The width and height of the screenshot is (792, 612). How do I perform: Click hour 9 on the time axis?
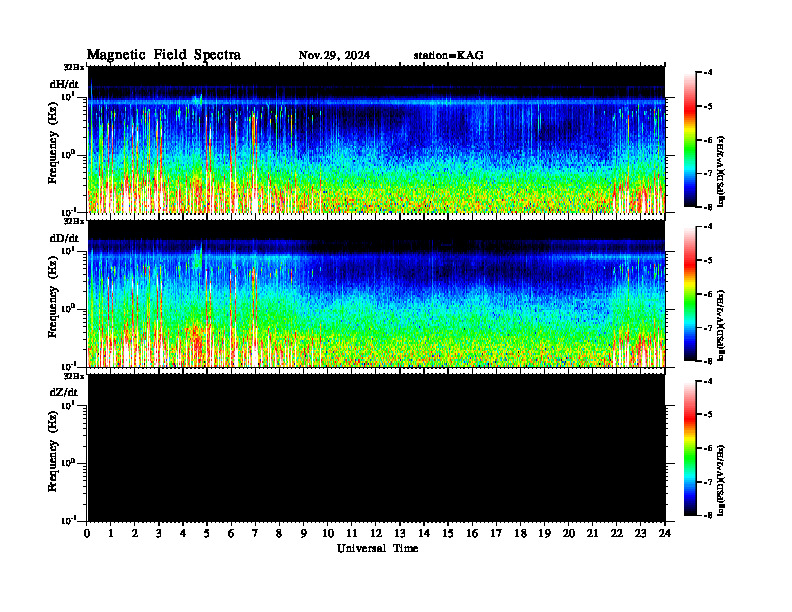click(x=304, y=533)
